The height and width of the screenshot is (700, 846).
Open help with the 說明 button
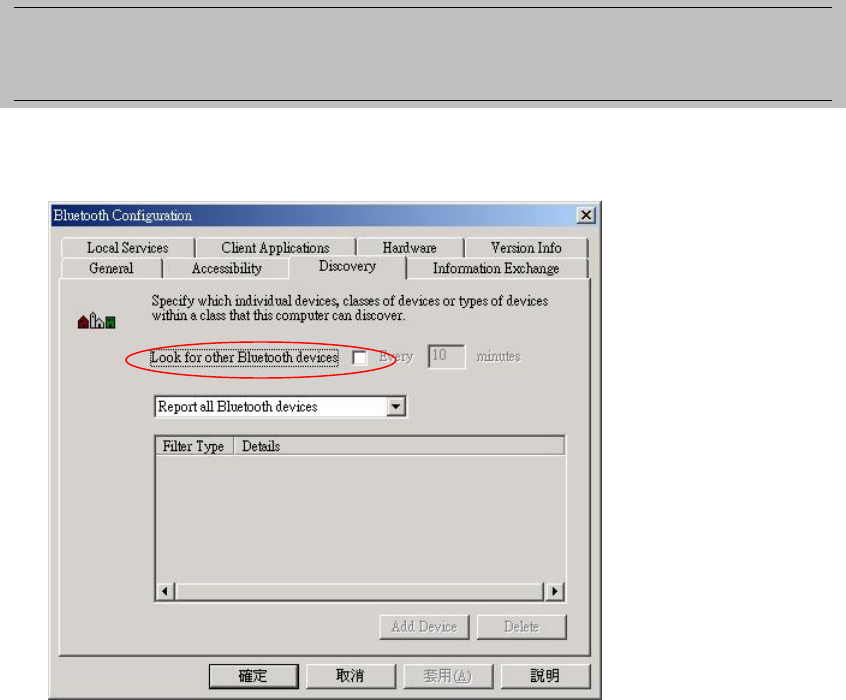click(x=545, y=676)
